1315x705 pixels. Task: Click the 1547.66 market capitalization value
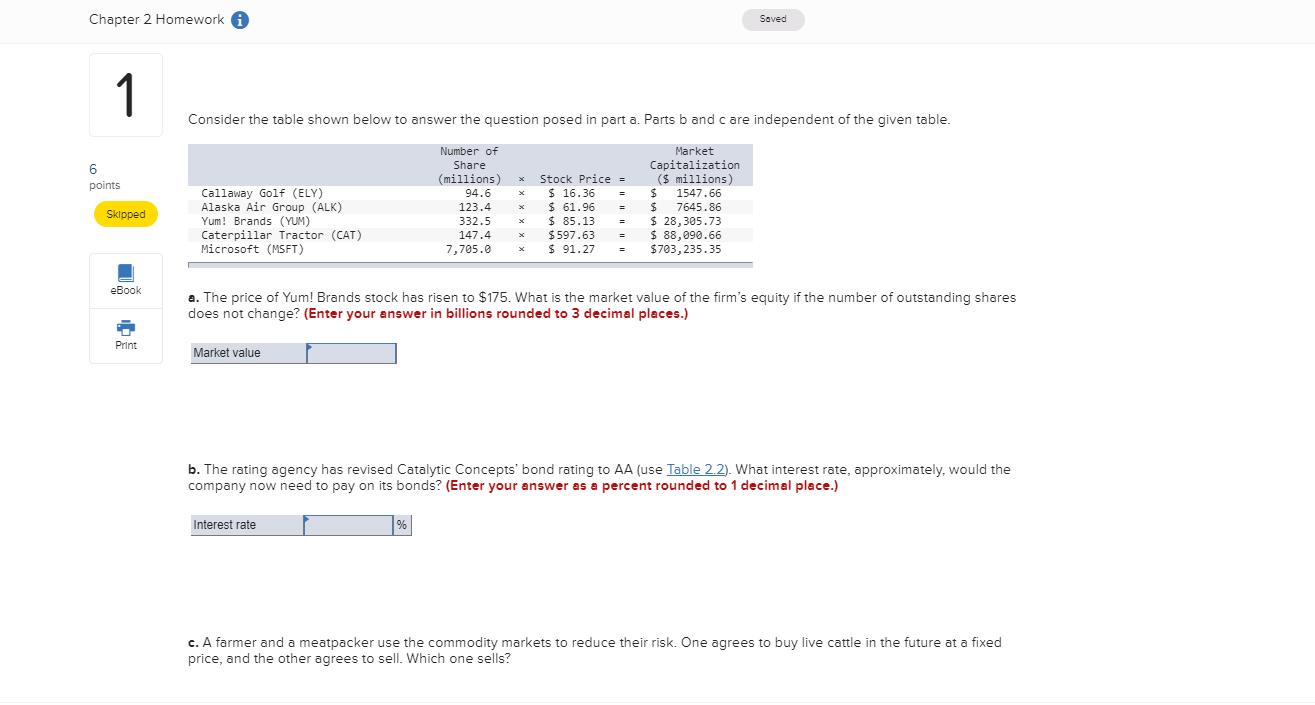(699, 193)
